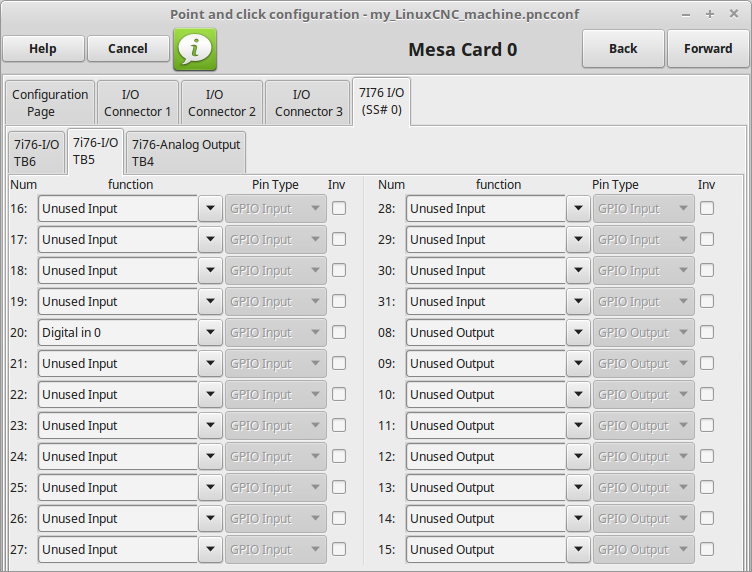
Task: Click the Unused Input field for pin 17
Action: tap(118, 239)
